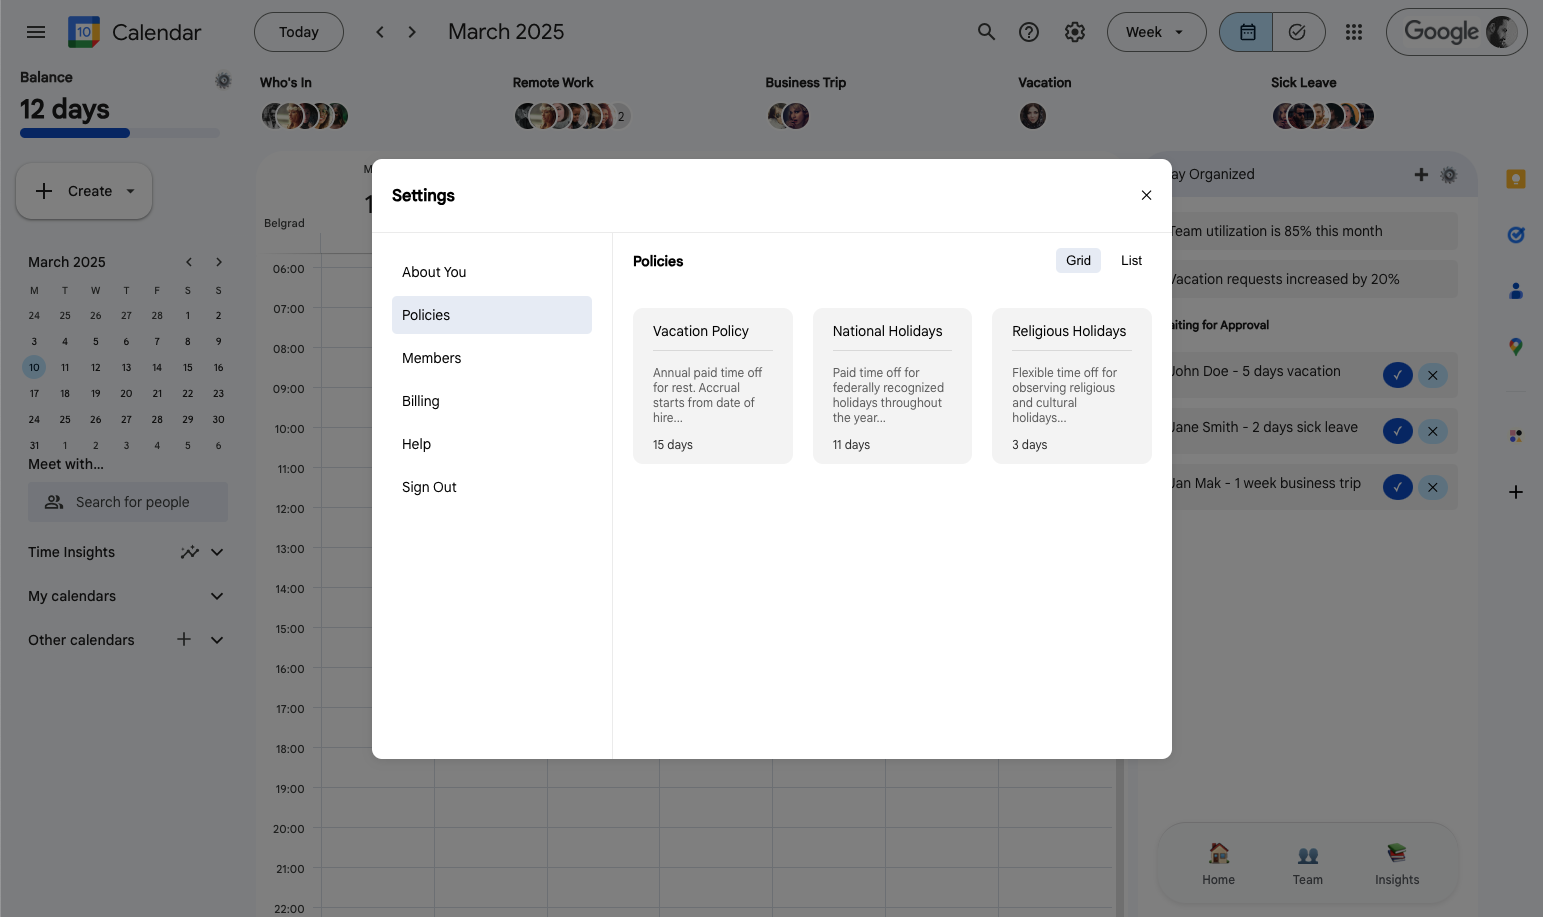Open Google apps grid
The width and height of the screenshot is (1543, 917).
pyautogui.click(x=1354, y=32)
